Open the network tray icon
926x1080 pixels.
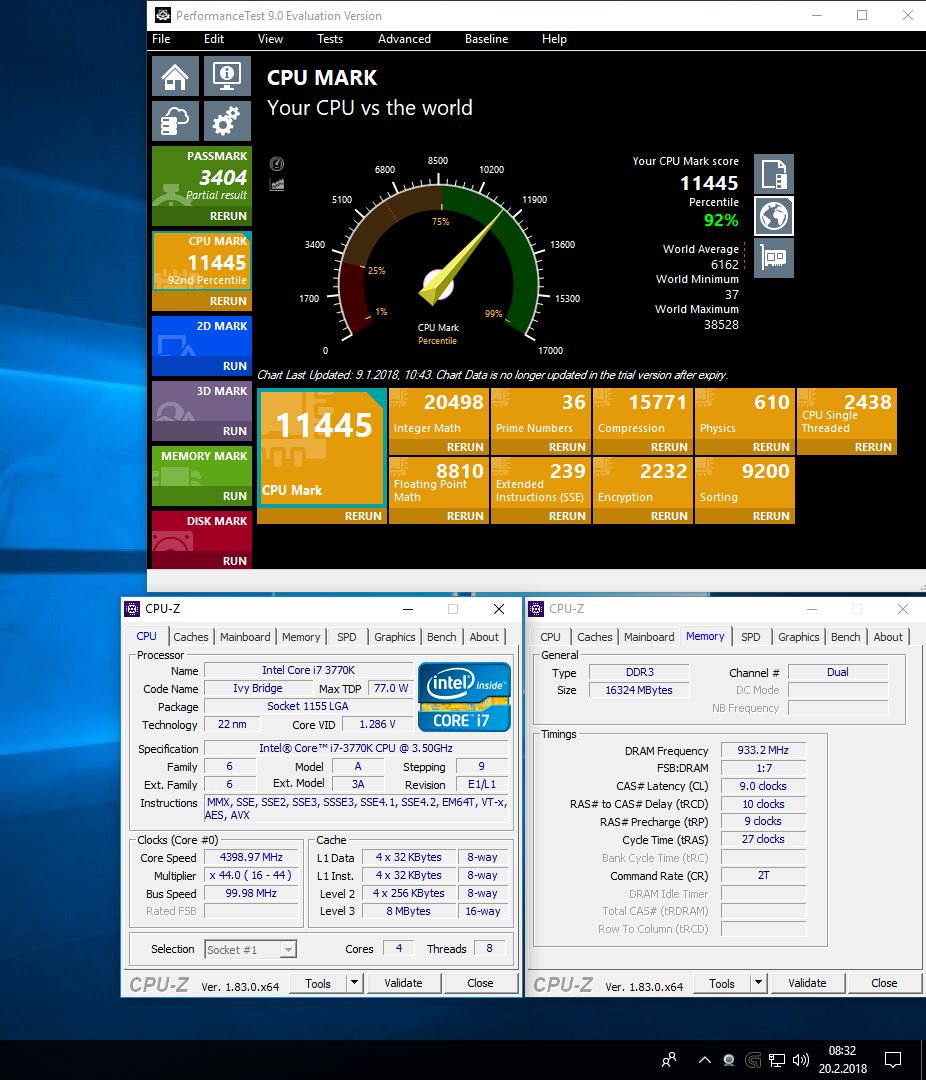coord(777,1060)
